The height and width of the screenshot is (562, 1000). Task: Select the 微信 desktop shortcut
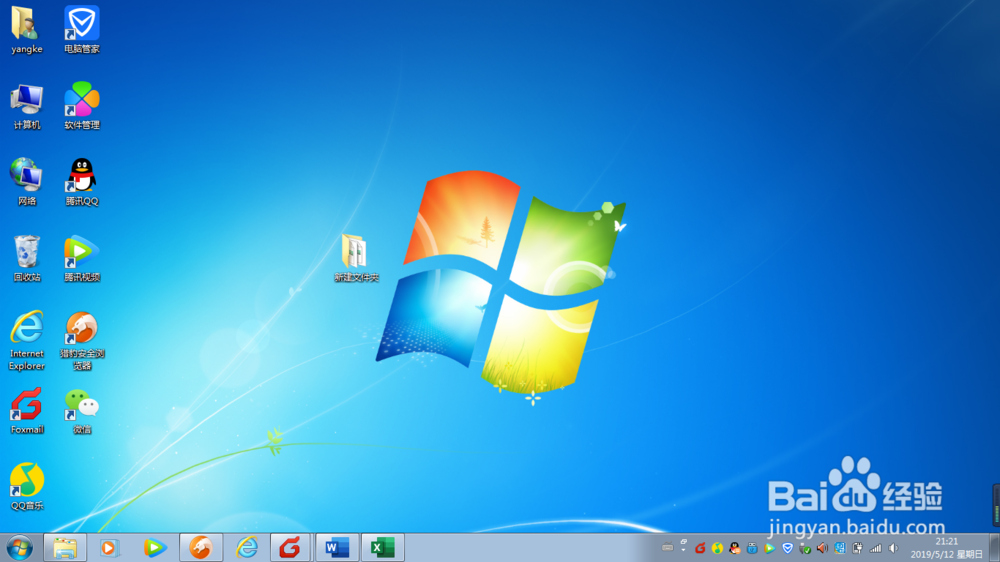pos(82,411)
